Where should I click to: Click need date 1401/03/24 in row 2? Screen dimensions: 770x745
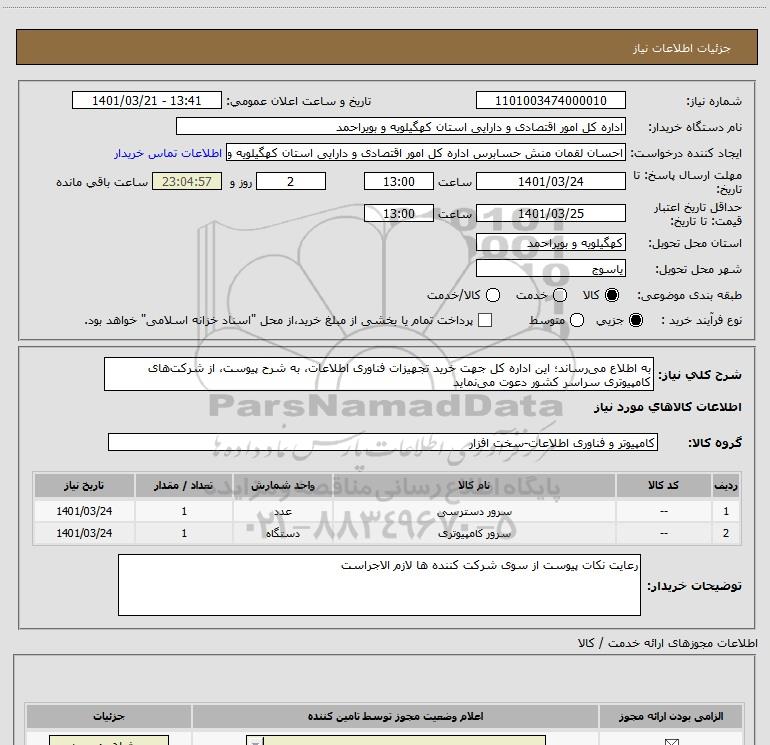[x=84, y=533]
